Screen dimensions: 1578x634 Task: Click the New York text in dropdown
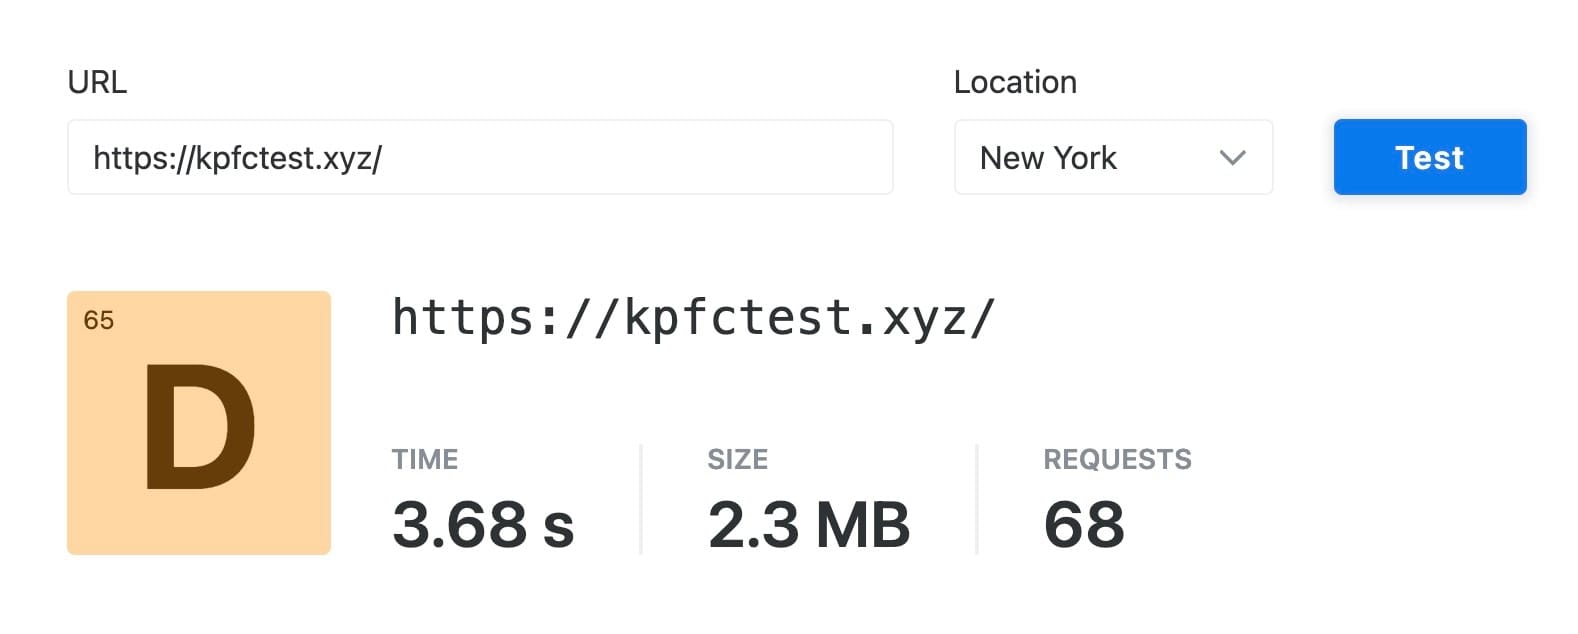[1047, 157]
